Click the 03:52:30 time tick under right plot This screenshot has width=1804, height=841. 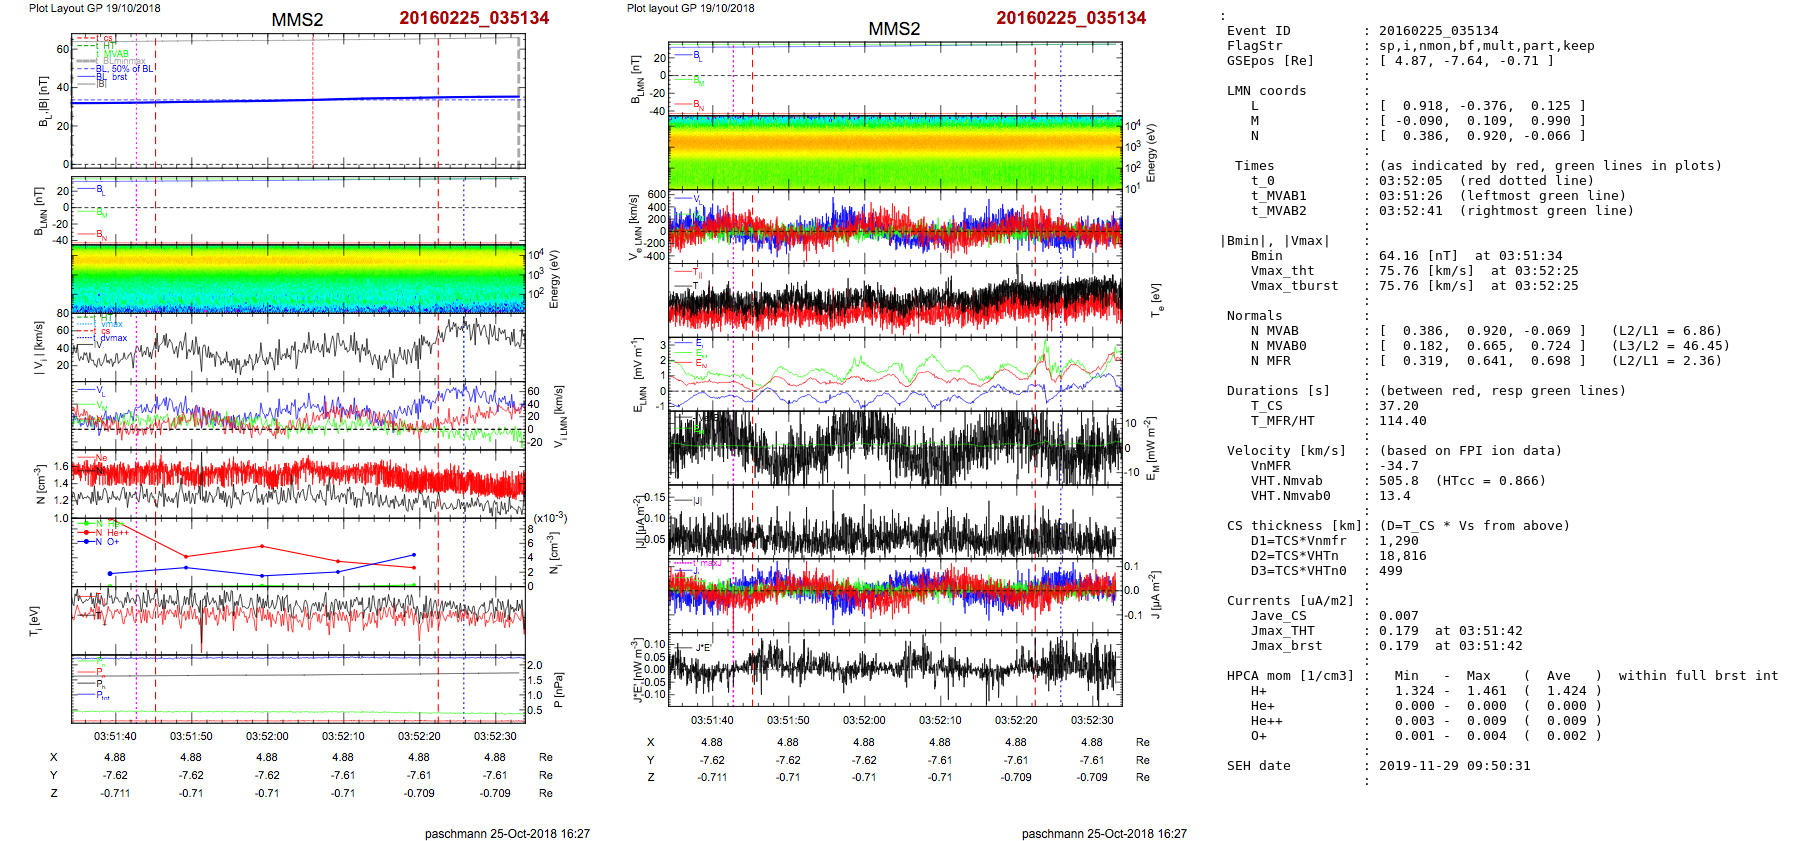(x=1091, y=720)
